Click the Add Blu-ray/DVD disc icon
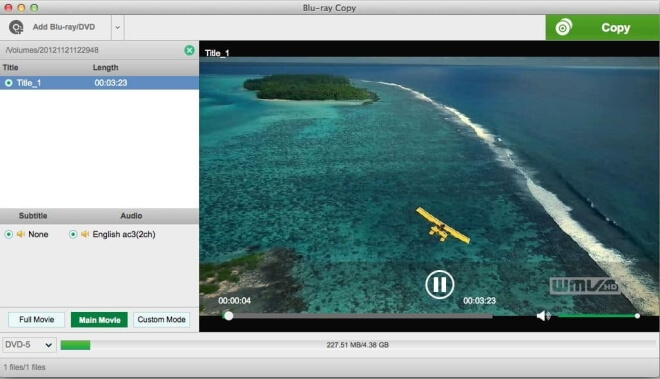 click(16, 27)
